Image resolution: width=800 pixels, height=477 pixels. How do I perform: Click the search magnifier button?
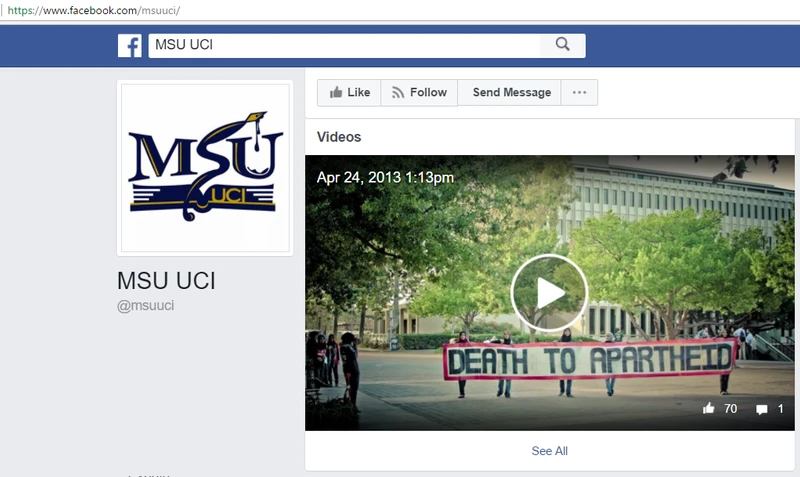563,45
